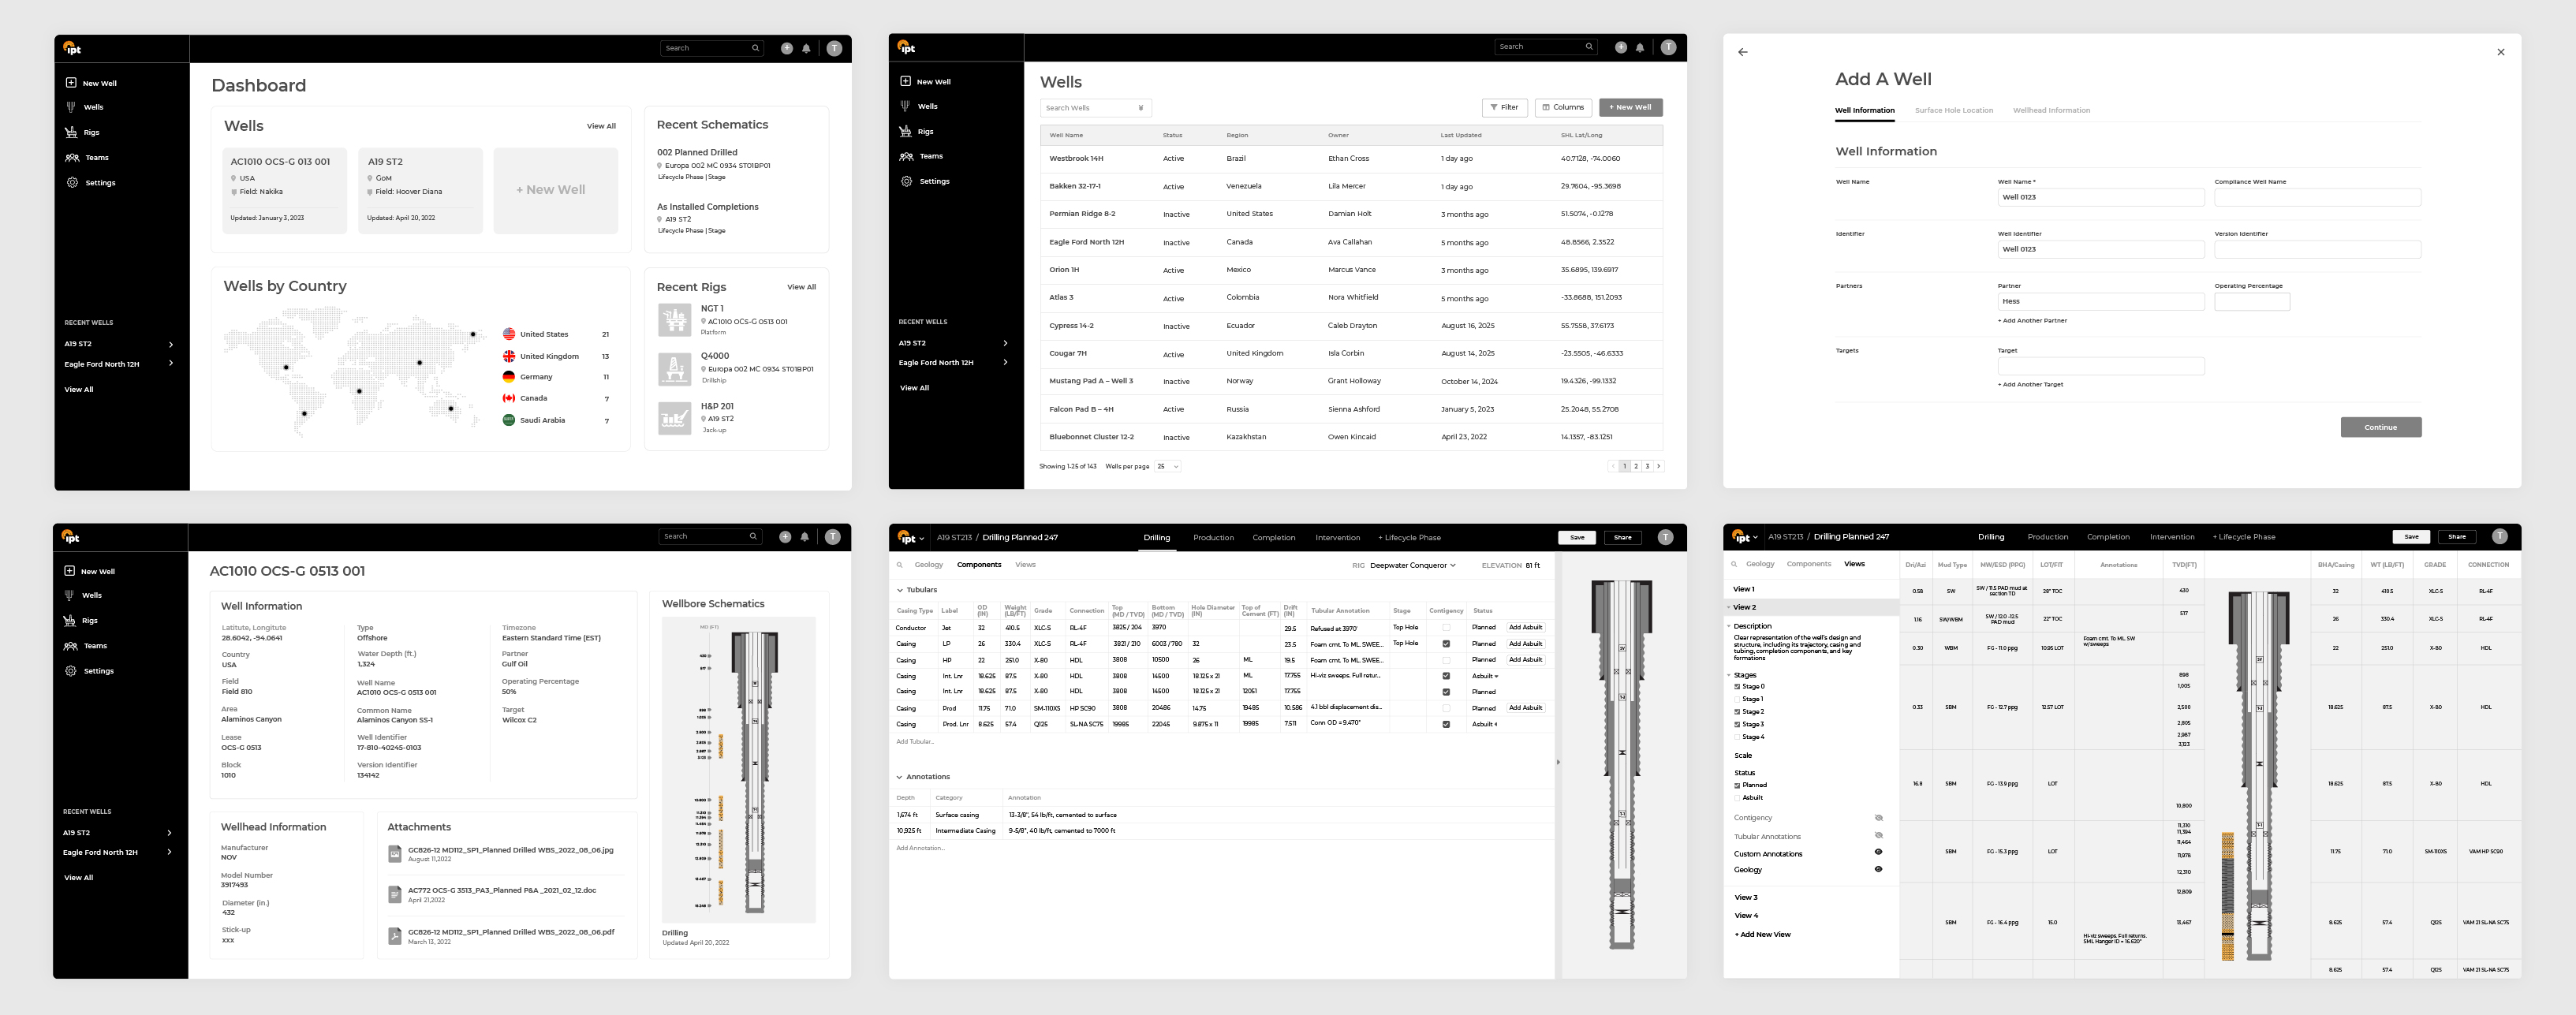Toggle Contigency checkbox for Conductor Jet row

1446,628
